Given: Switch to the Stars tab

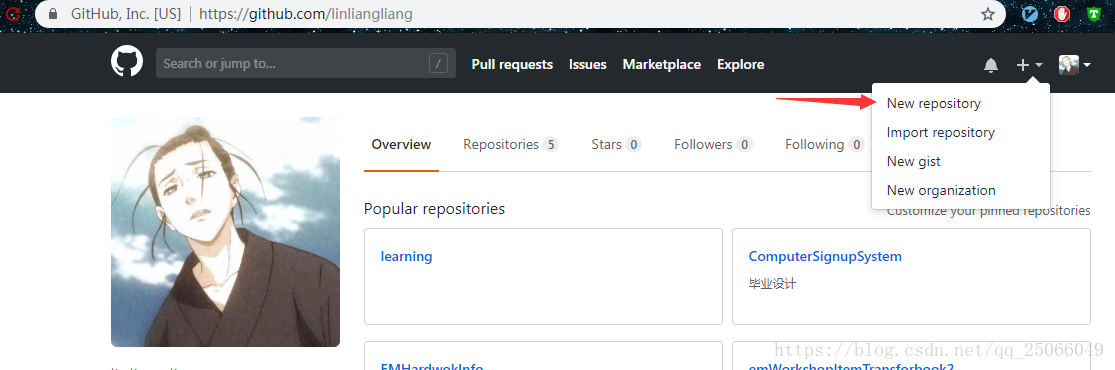Looking at the screenshot, I should point(616,144).
